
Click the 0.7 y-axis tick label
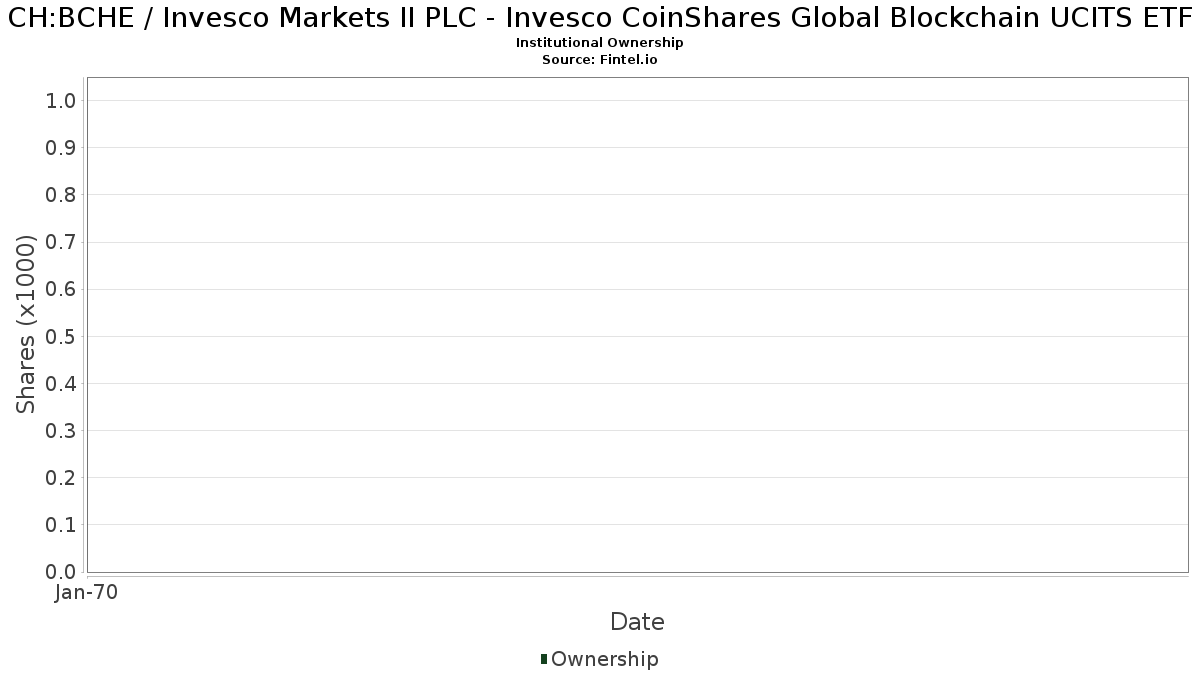61,242
